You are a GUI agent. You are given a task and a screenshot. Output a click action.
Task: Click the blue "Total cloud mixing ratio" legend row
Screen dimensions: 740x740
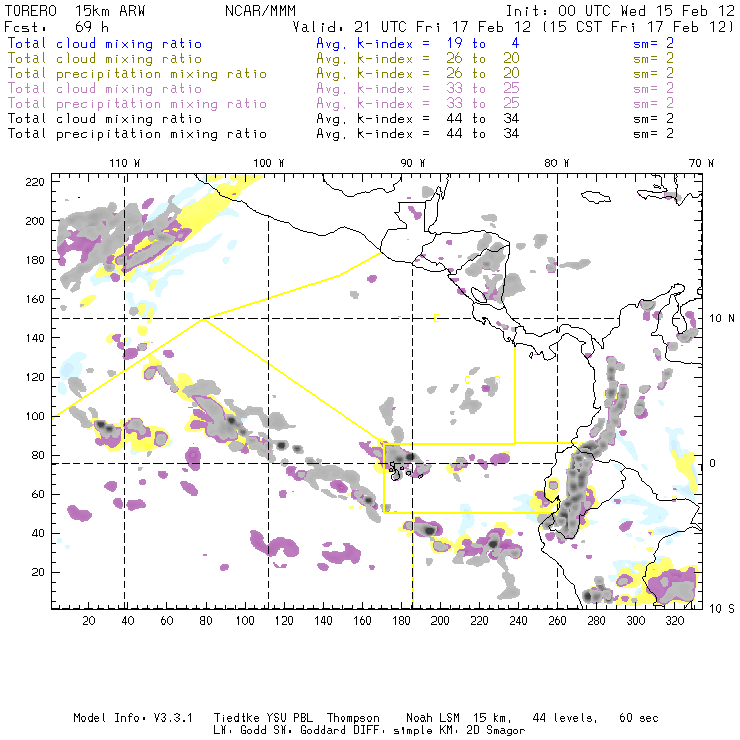pyautogui.click(x=105, y=43)
